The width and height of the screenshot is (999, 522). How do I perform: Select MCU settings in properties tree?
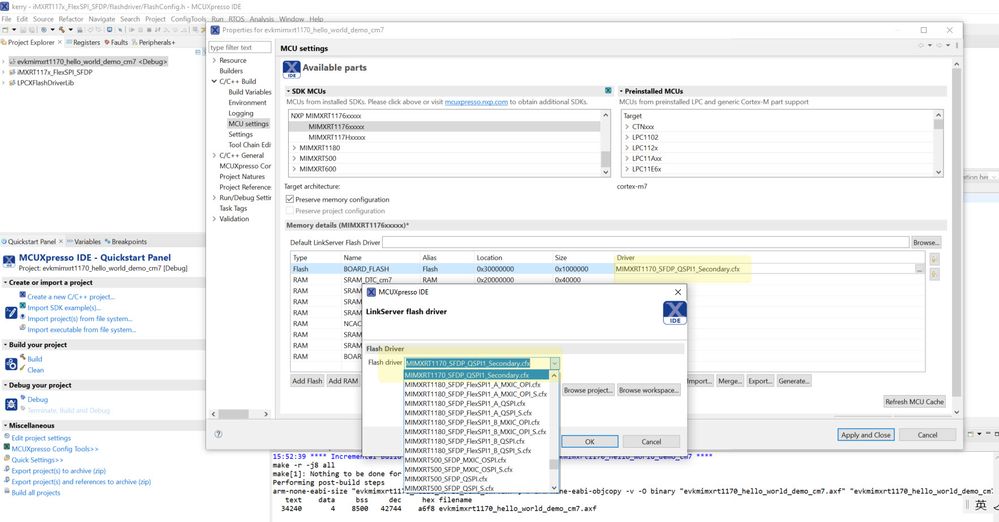[x=248, y=124]
